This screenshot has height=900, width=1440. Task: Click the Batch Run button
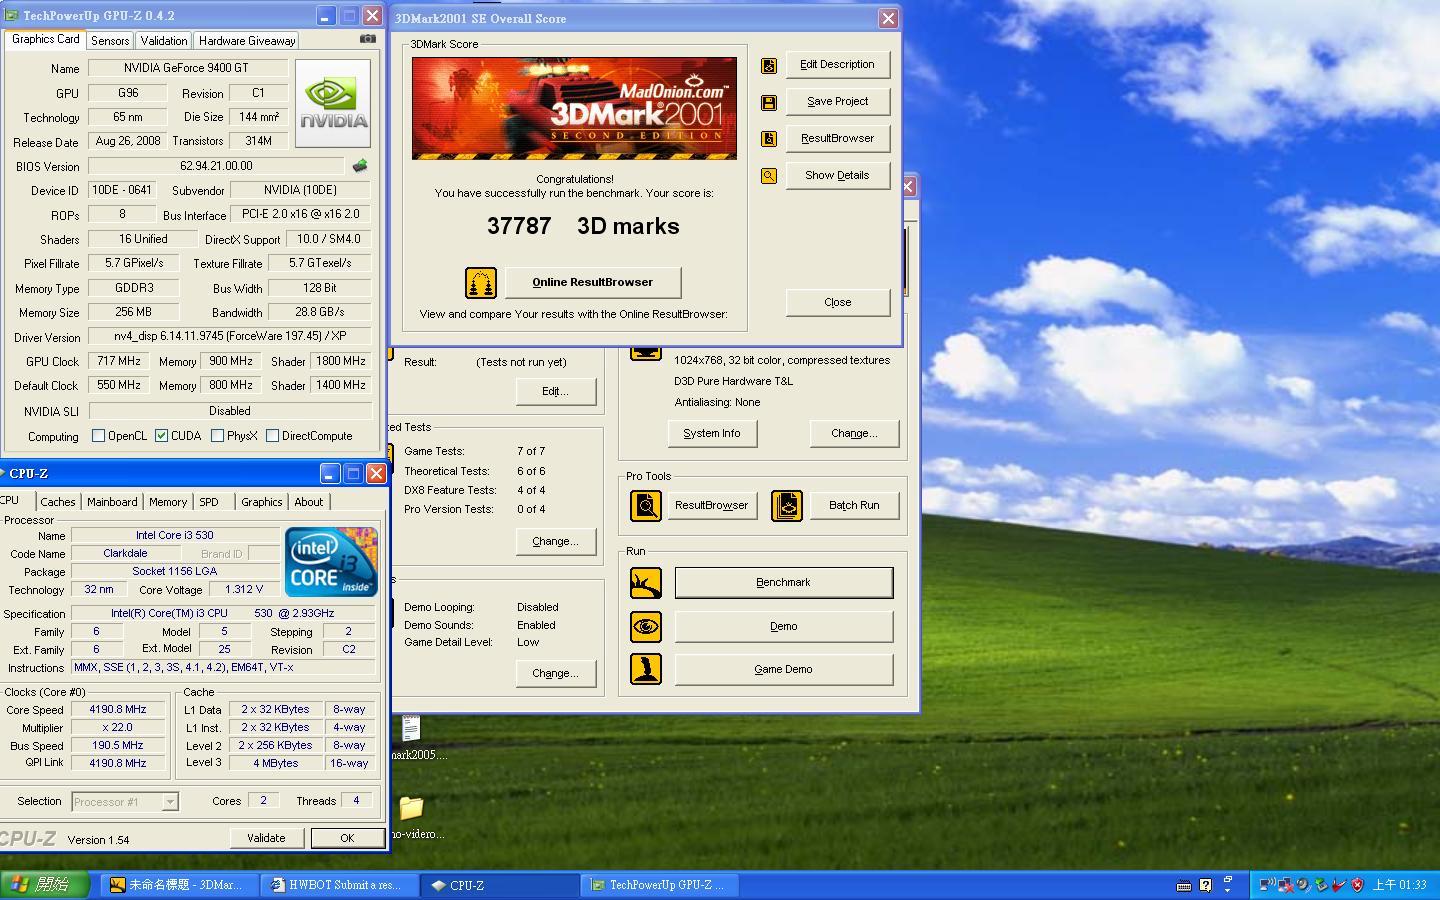(854, 506)
